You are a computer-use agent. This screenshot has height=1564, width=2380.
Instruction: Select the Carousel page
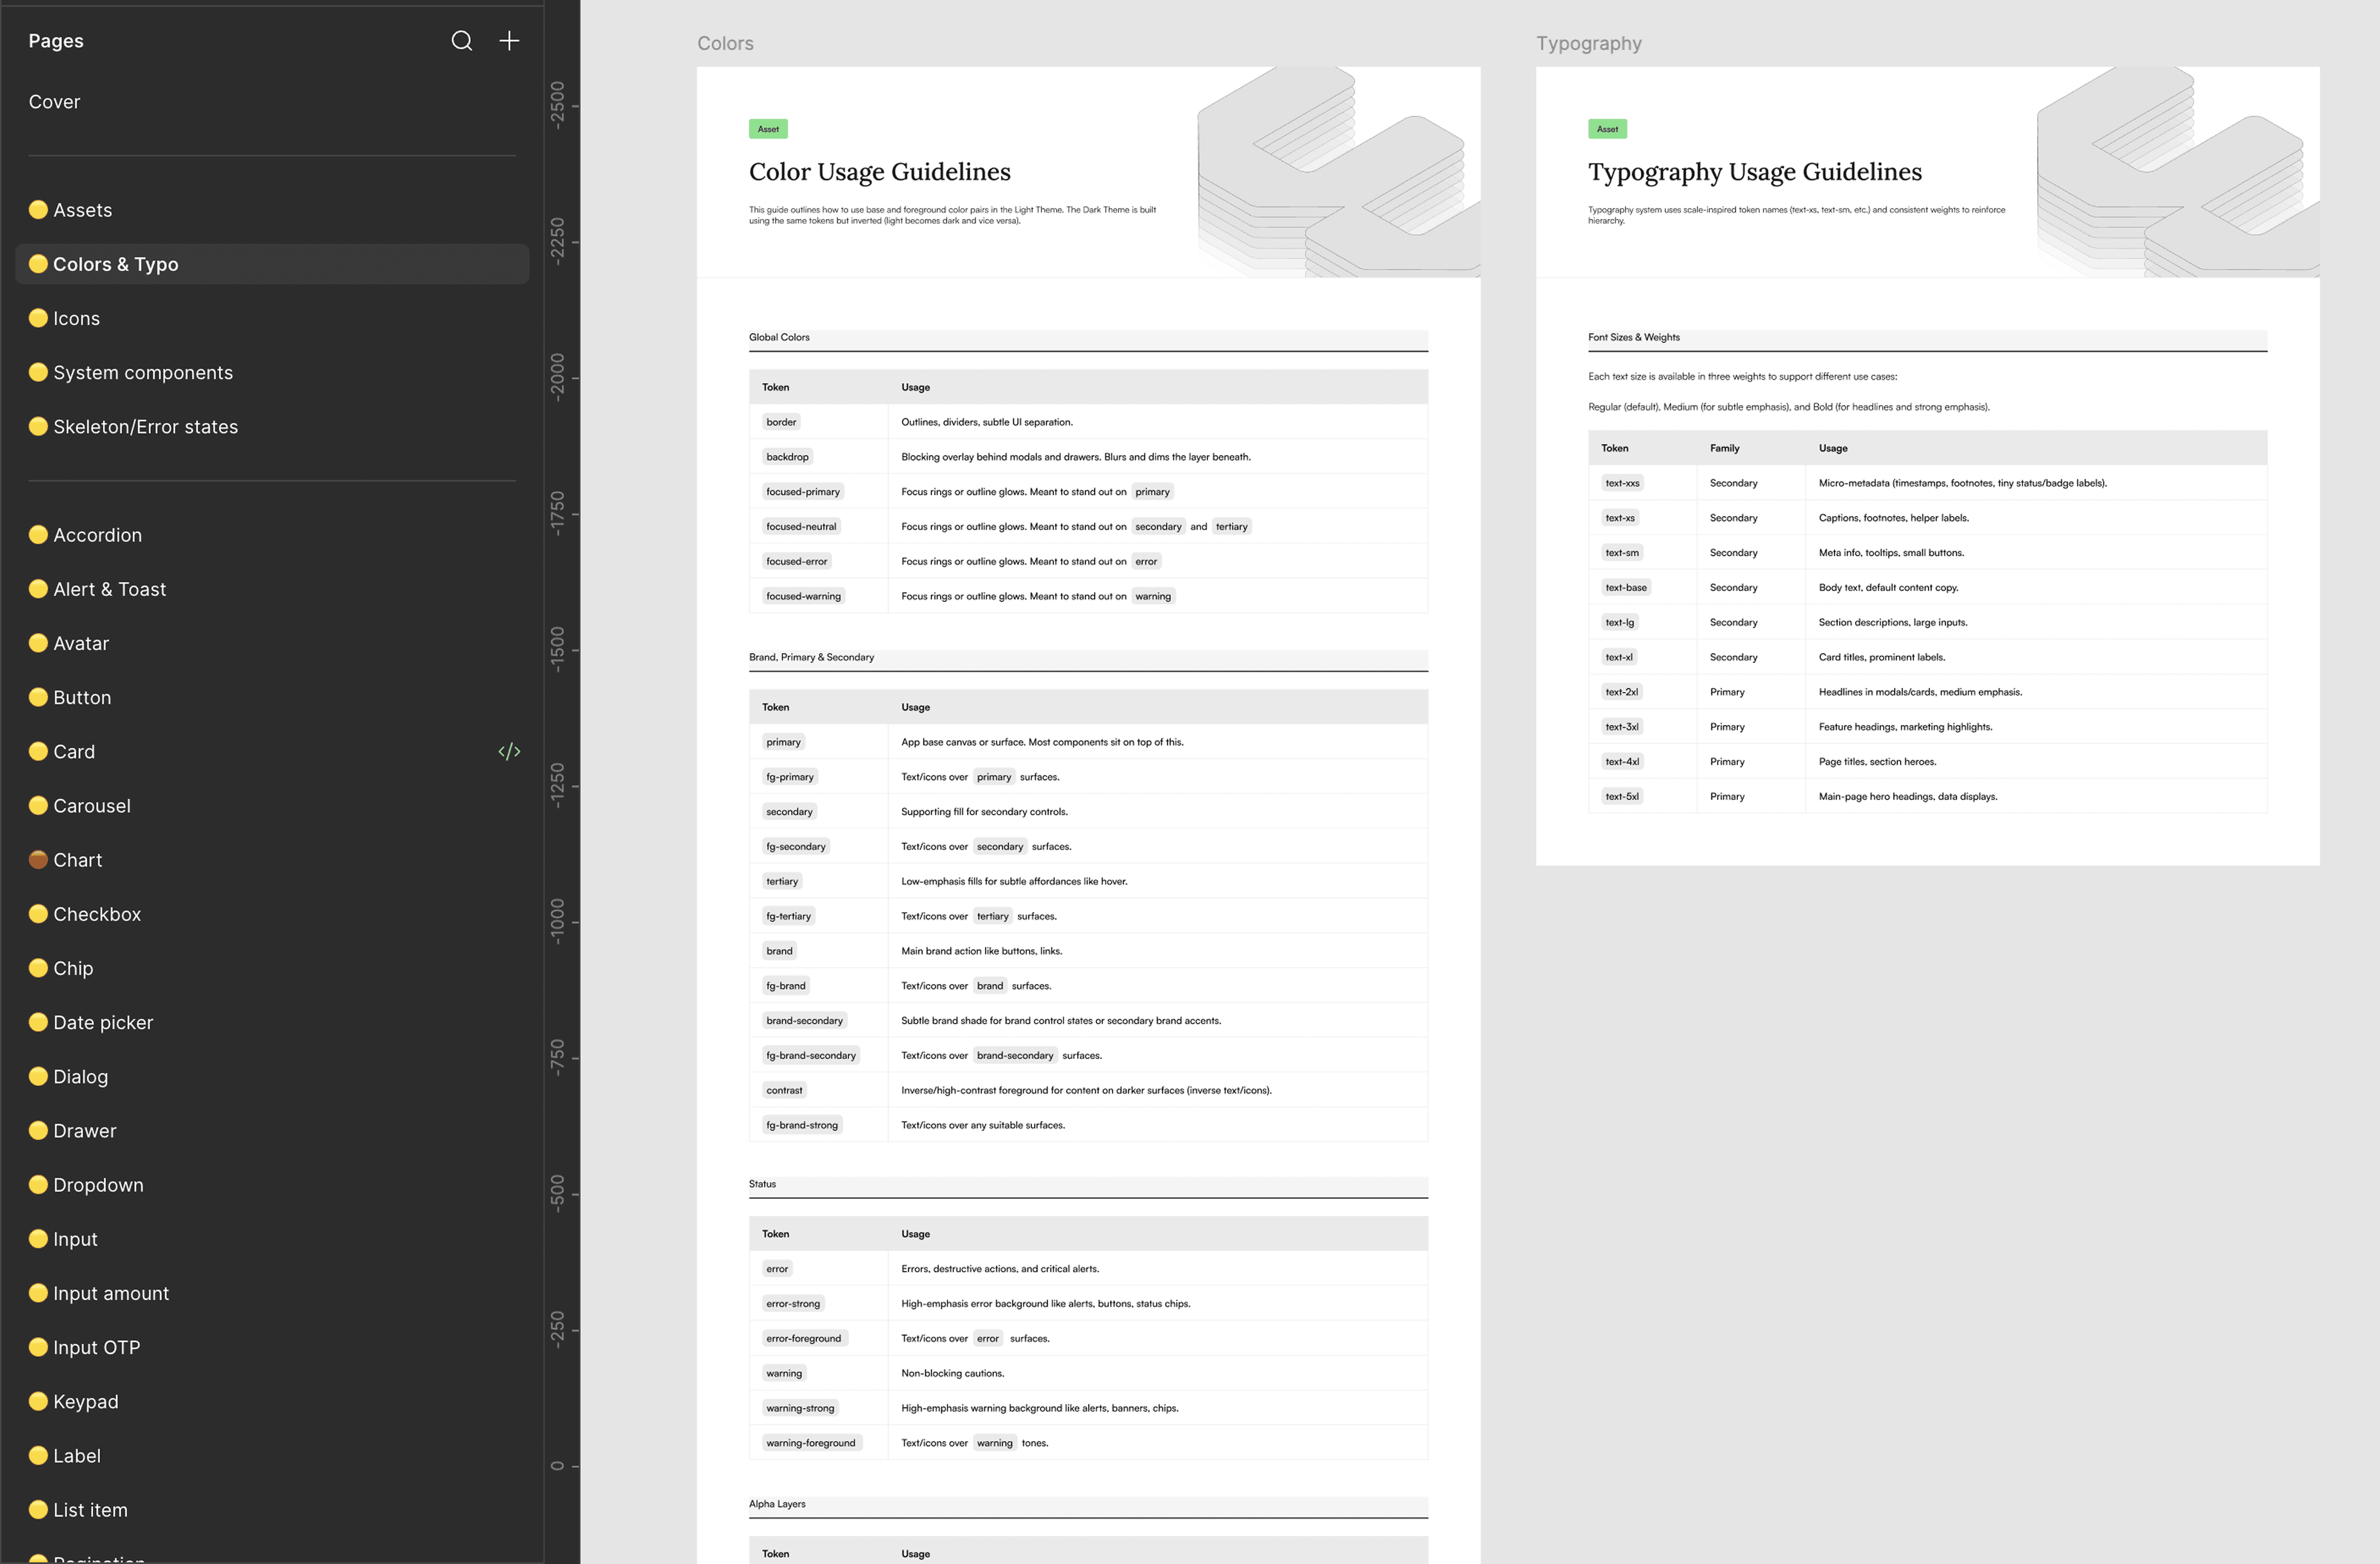(272, 806)
